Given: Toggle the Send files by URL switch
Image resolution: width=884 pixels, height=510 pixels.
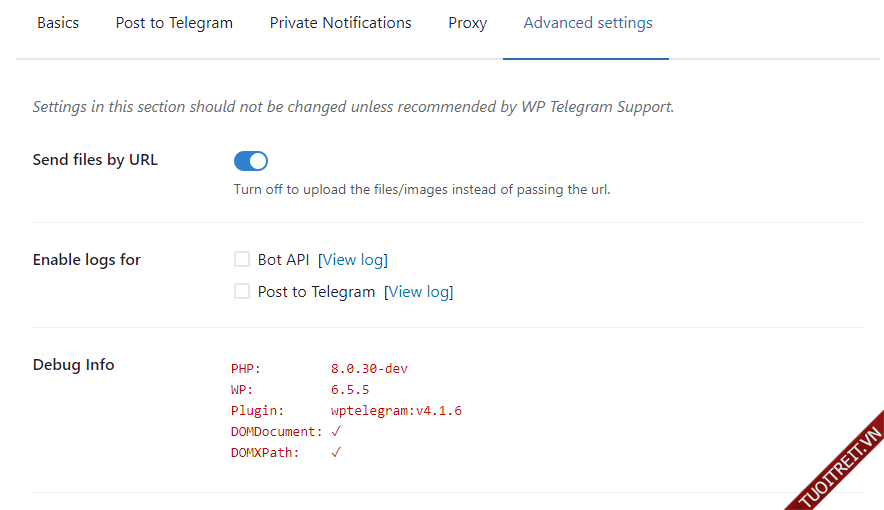Looking at the screenshot, I should point(251,161).
